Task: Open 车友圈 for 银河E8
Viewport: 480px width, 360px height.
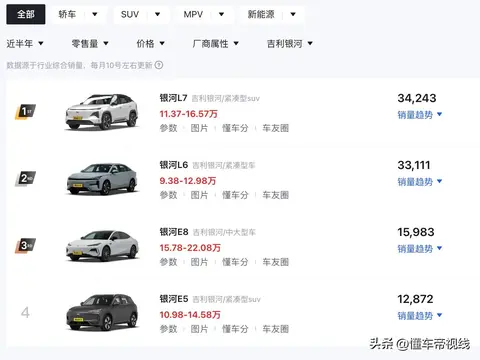Action: [x=275, y=262]
